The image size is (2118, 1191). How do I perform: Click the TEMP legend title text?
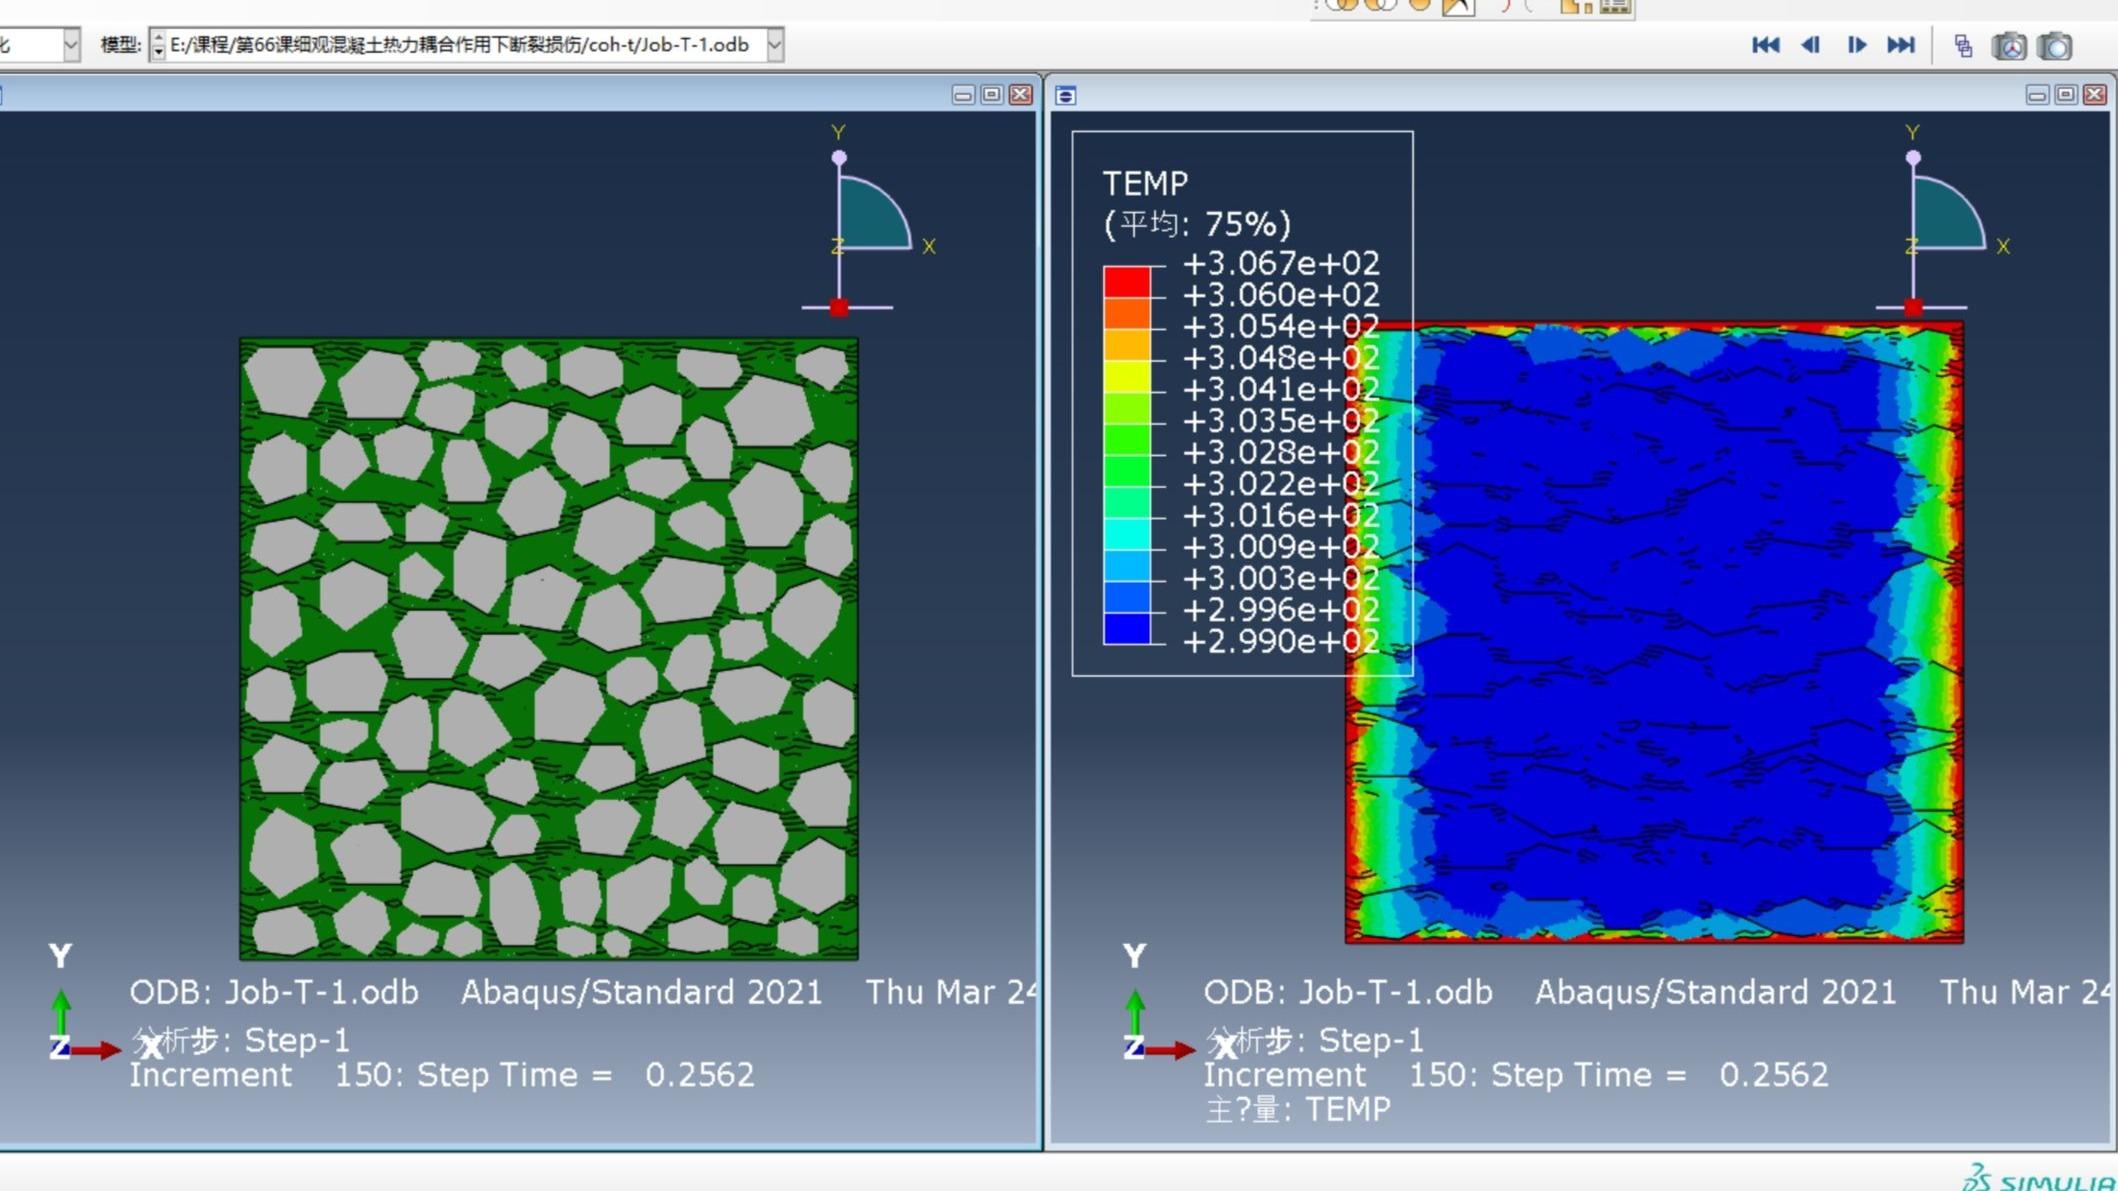pyautogui.click(x=1145, y=184)
